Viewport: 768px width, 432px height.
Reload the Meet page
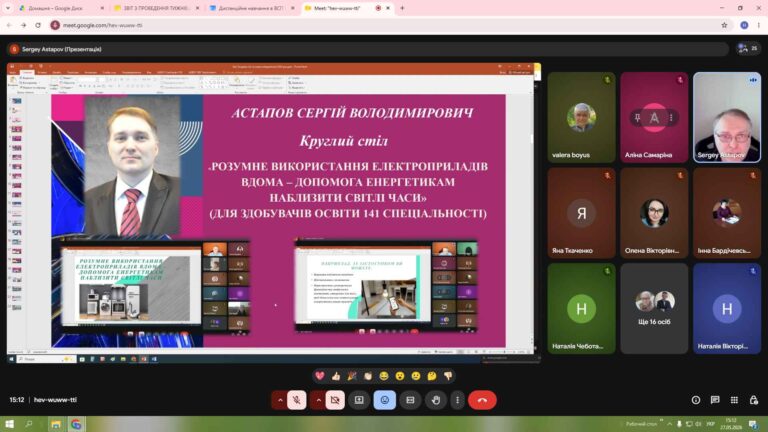coord(38,25)
